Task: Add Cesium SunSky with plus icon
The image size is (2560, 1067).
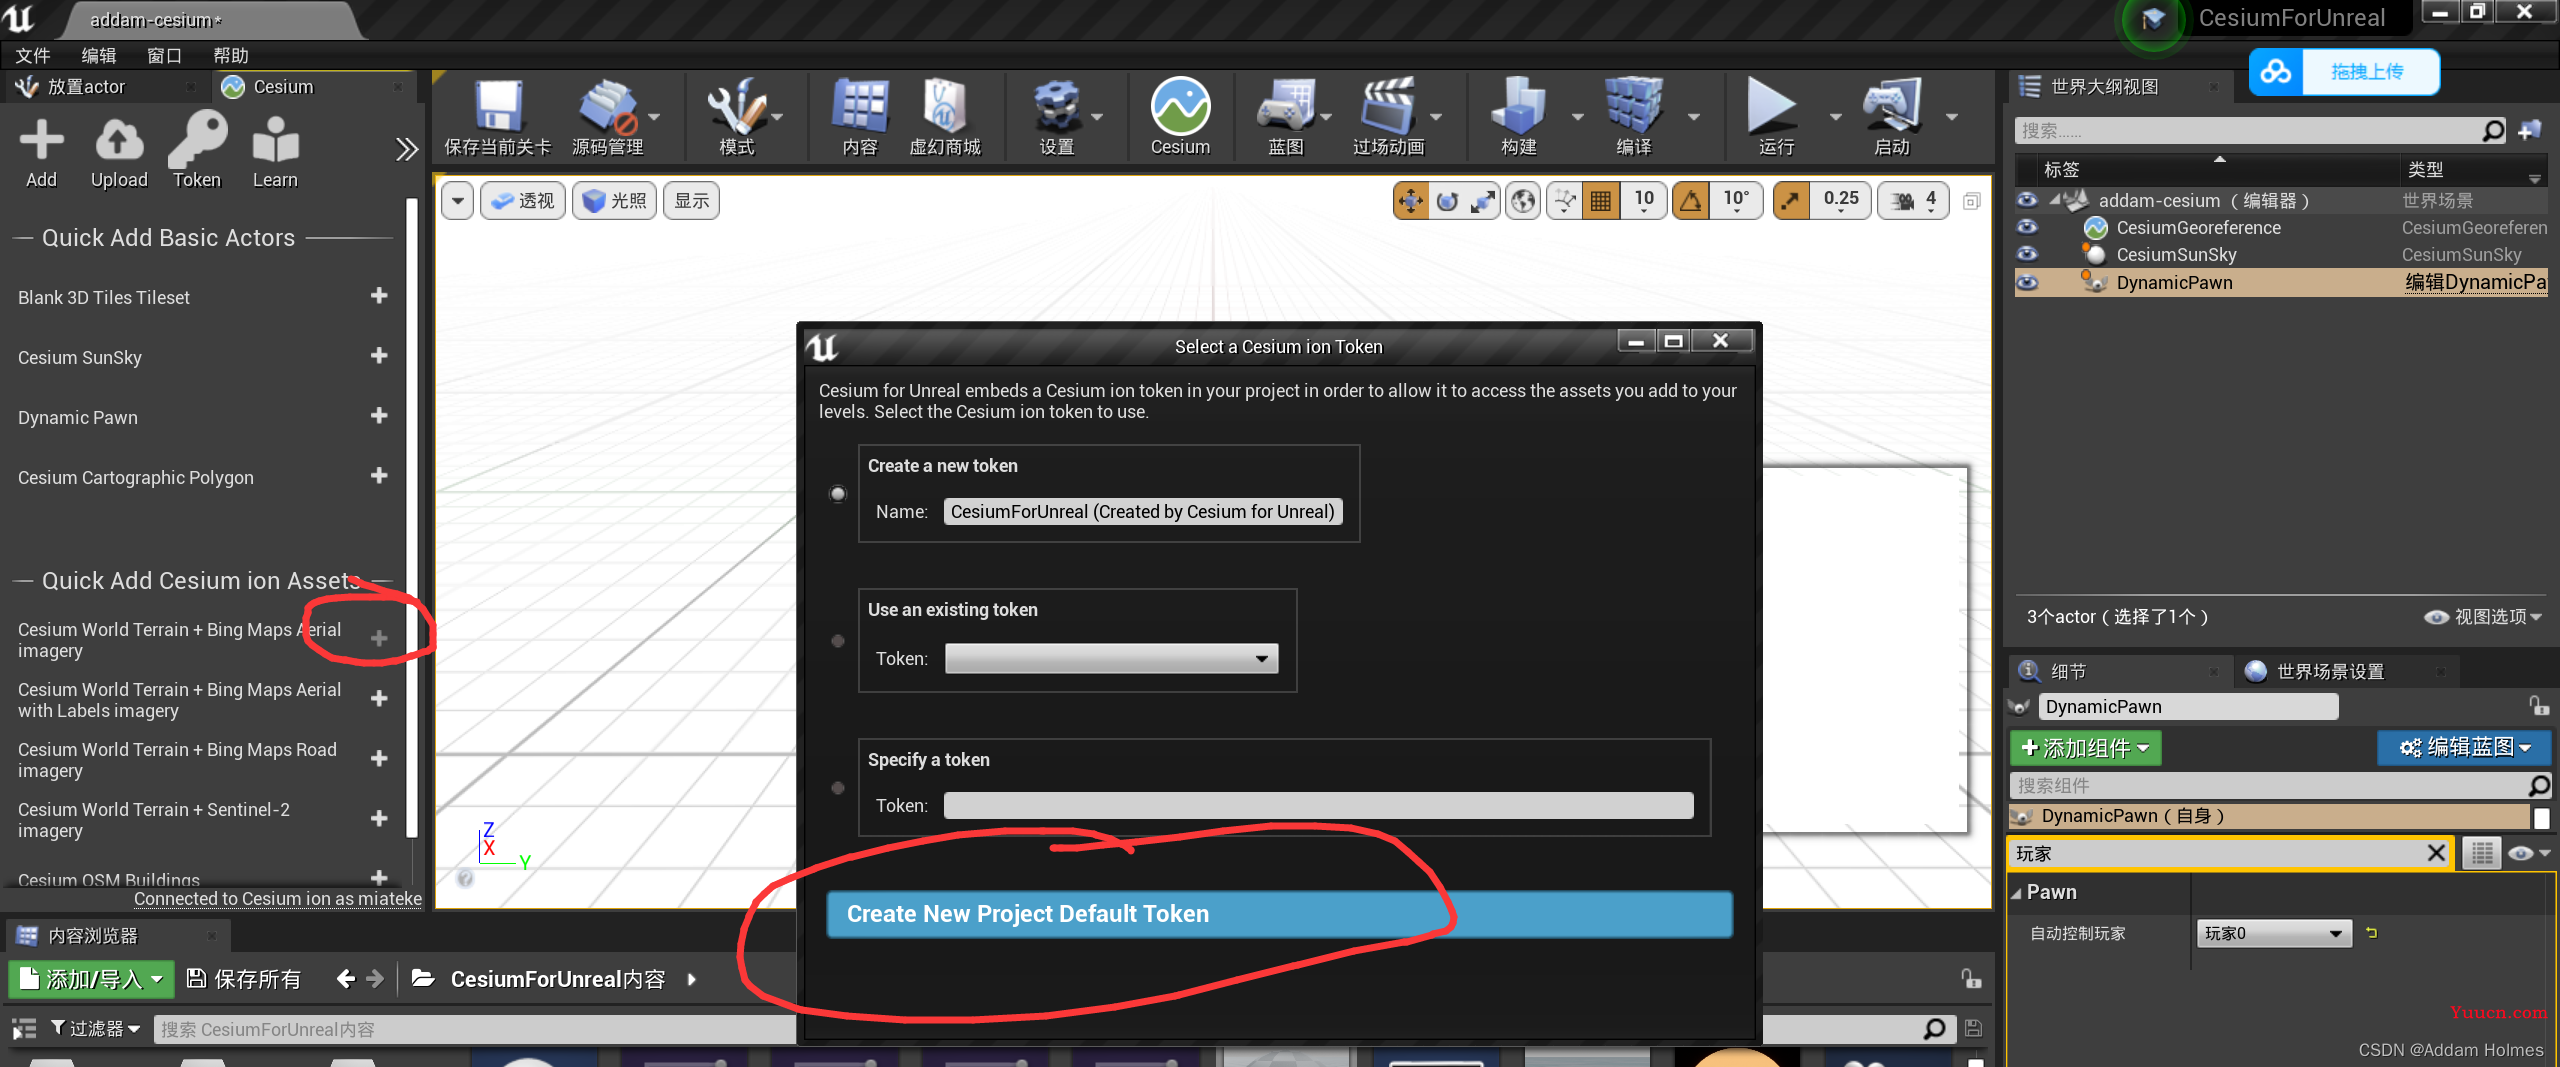Action: click(x=379, y=356)
